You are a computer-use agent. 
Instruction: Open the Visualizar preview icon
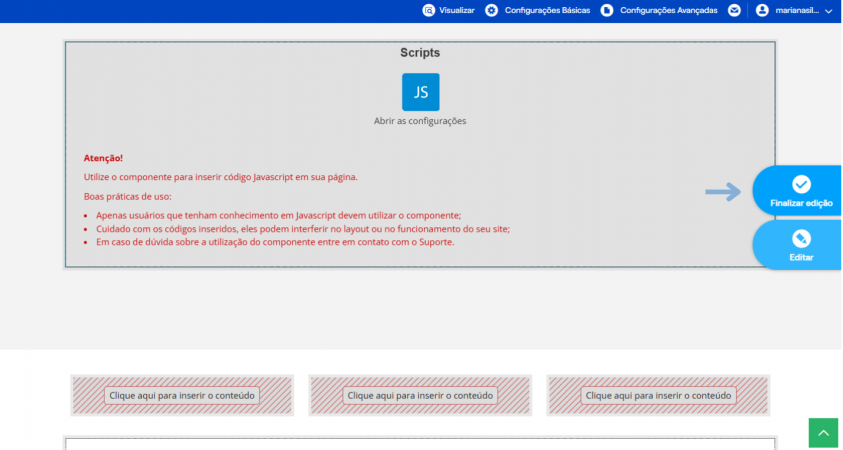point(428,11)
